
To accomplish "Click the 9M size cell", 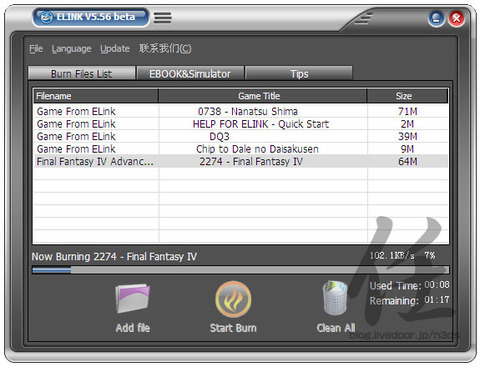I will coord(407,149).
